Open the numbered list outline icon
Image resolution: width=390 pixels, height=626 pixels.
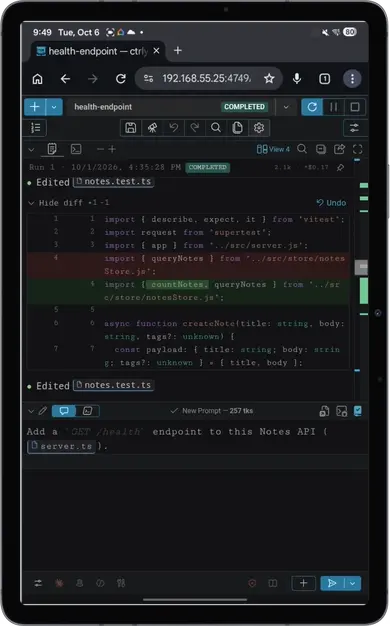click(36, 128)
